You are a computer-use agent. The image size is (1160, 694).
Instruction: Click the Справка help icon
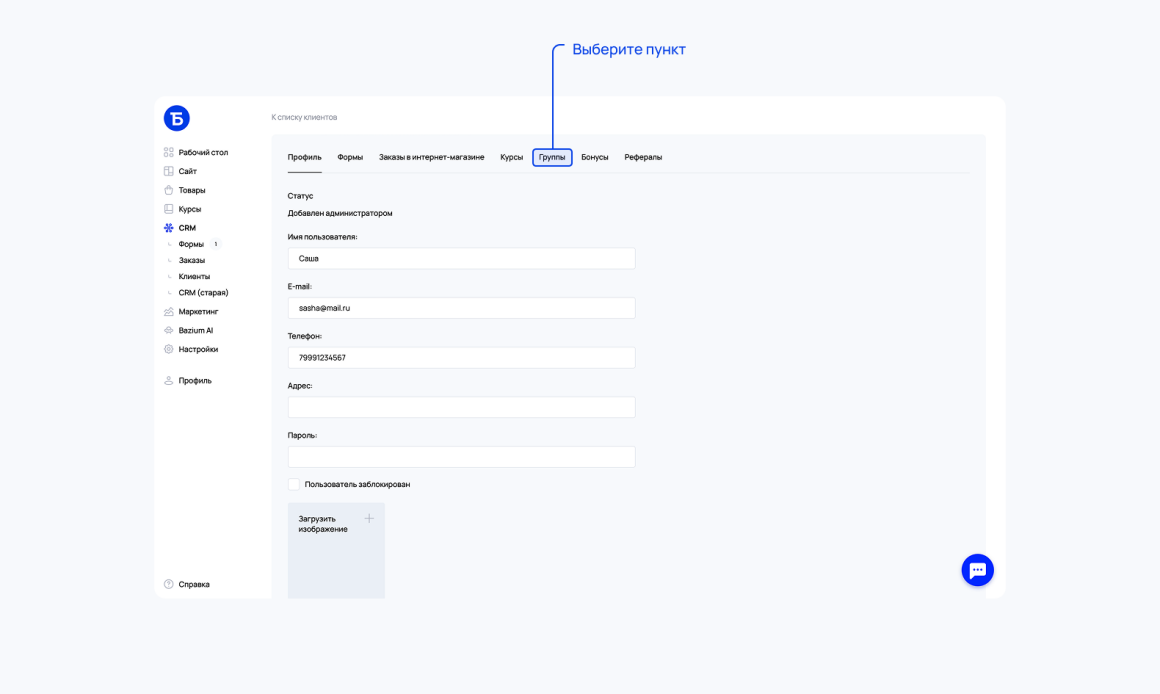pos(169,584)
